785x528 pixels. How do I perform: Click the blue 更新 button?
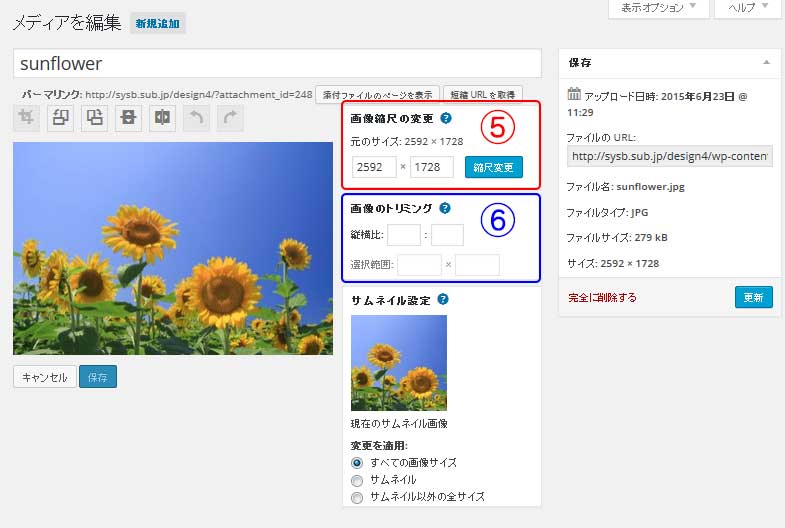coord(753,297)
